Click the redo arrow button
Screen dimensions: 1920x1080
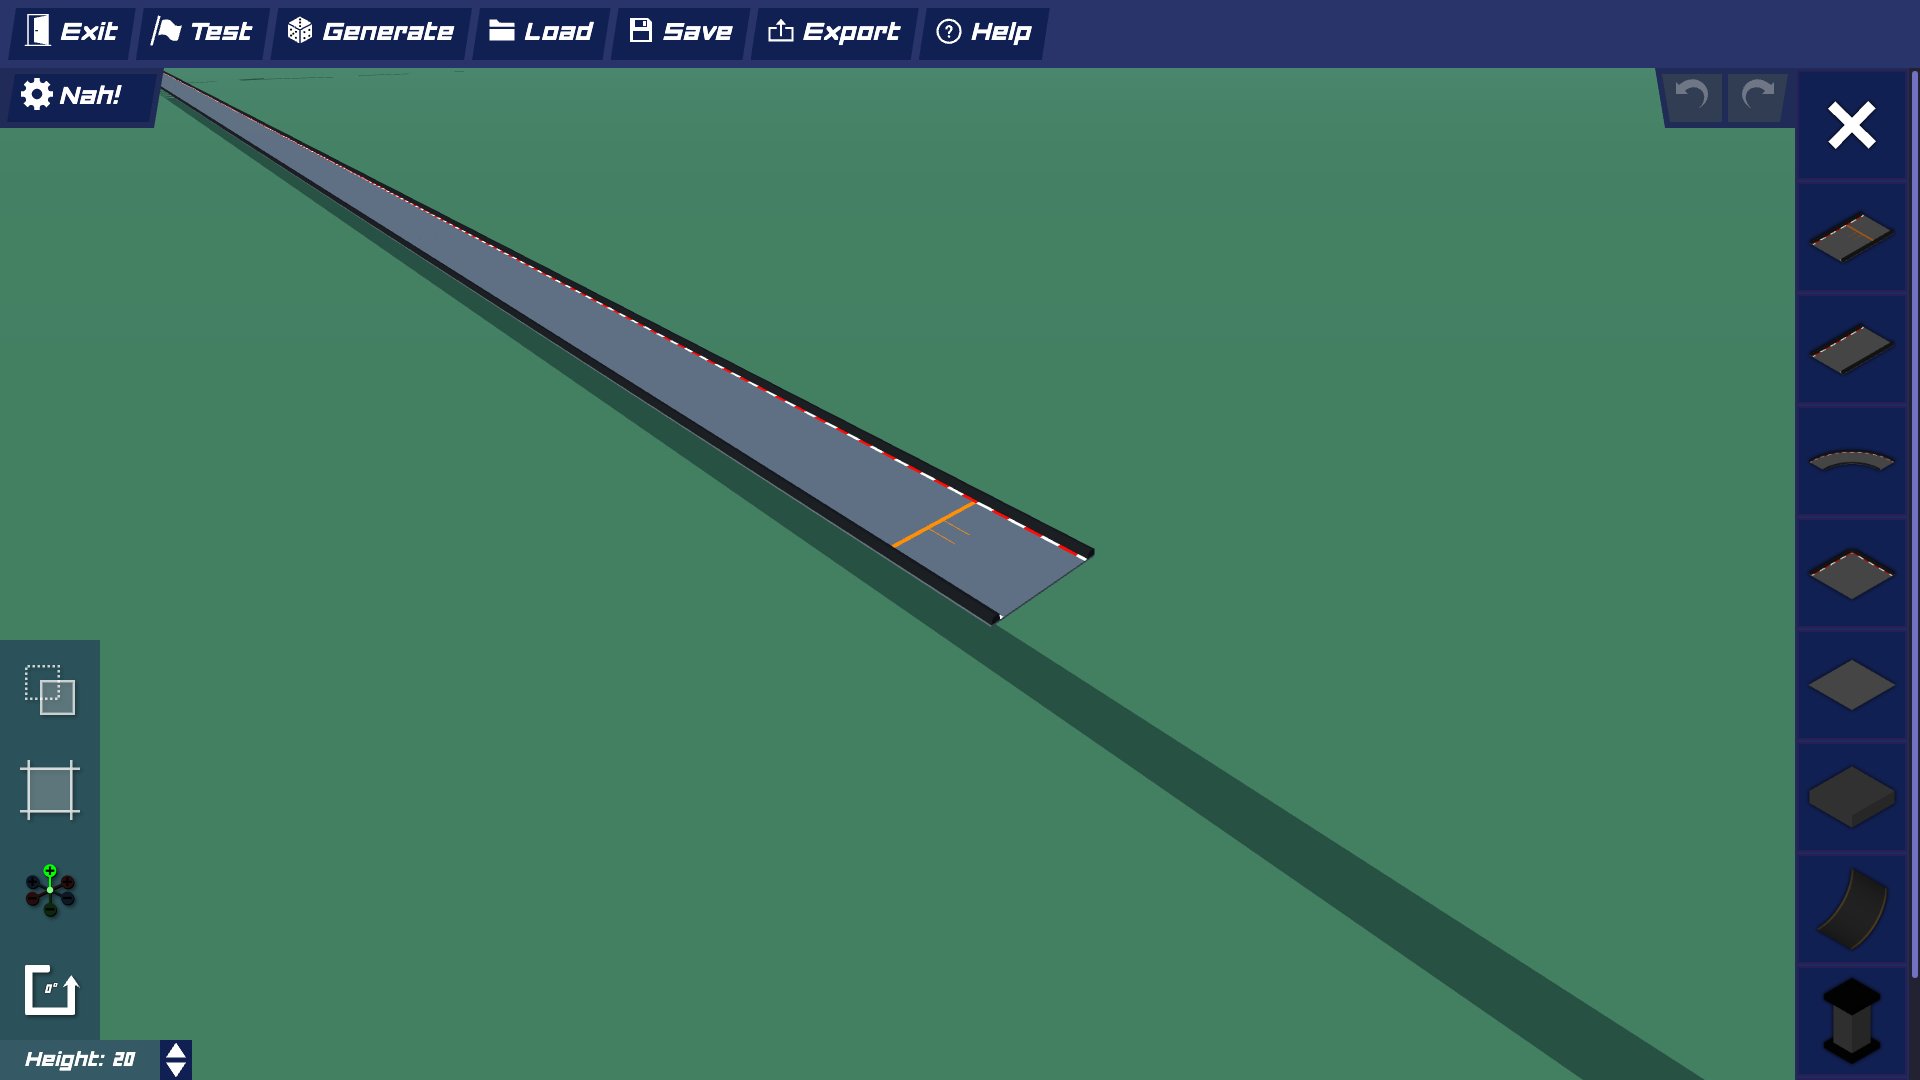(1755, 96)
